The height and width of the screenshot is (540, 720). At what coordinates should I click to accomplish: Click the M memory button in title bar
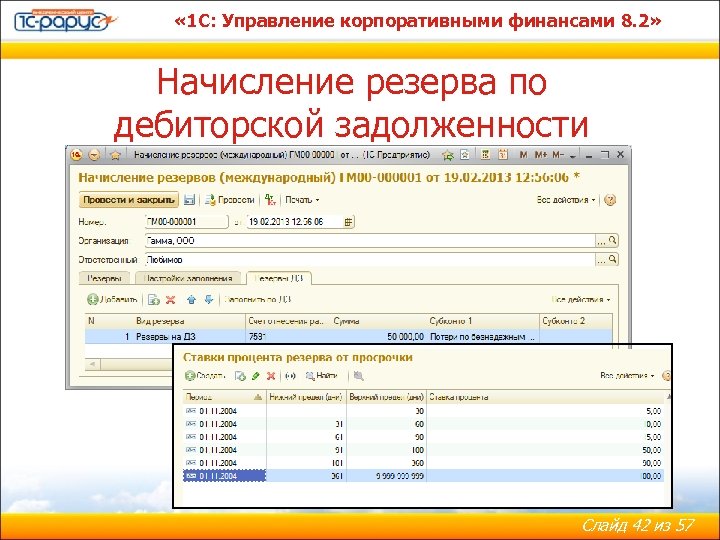pos(523,155)
